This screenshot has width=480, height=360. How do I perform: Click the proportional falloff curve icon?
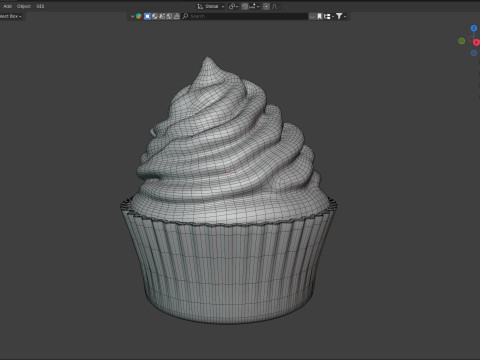click(274, 6)
